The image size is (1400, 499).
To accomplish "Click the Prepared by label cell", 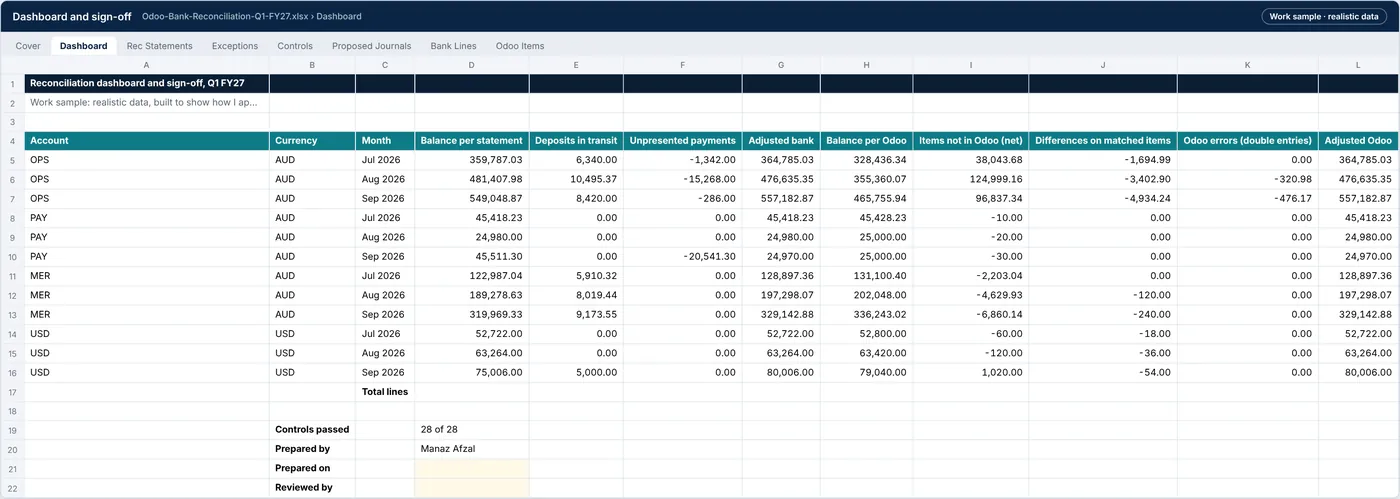I will pyautogui.click(x=312, y=449).
